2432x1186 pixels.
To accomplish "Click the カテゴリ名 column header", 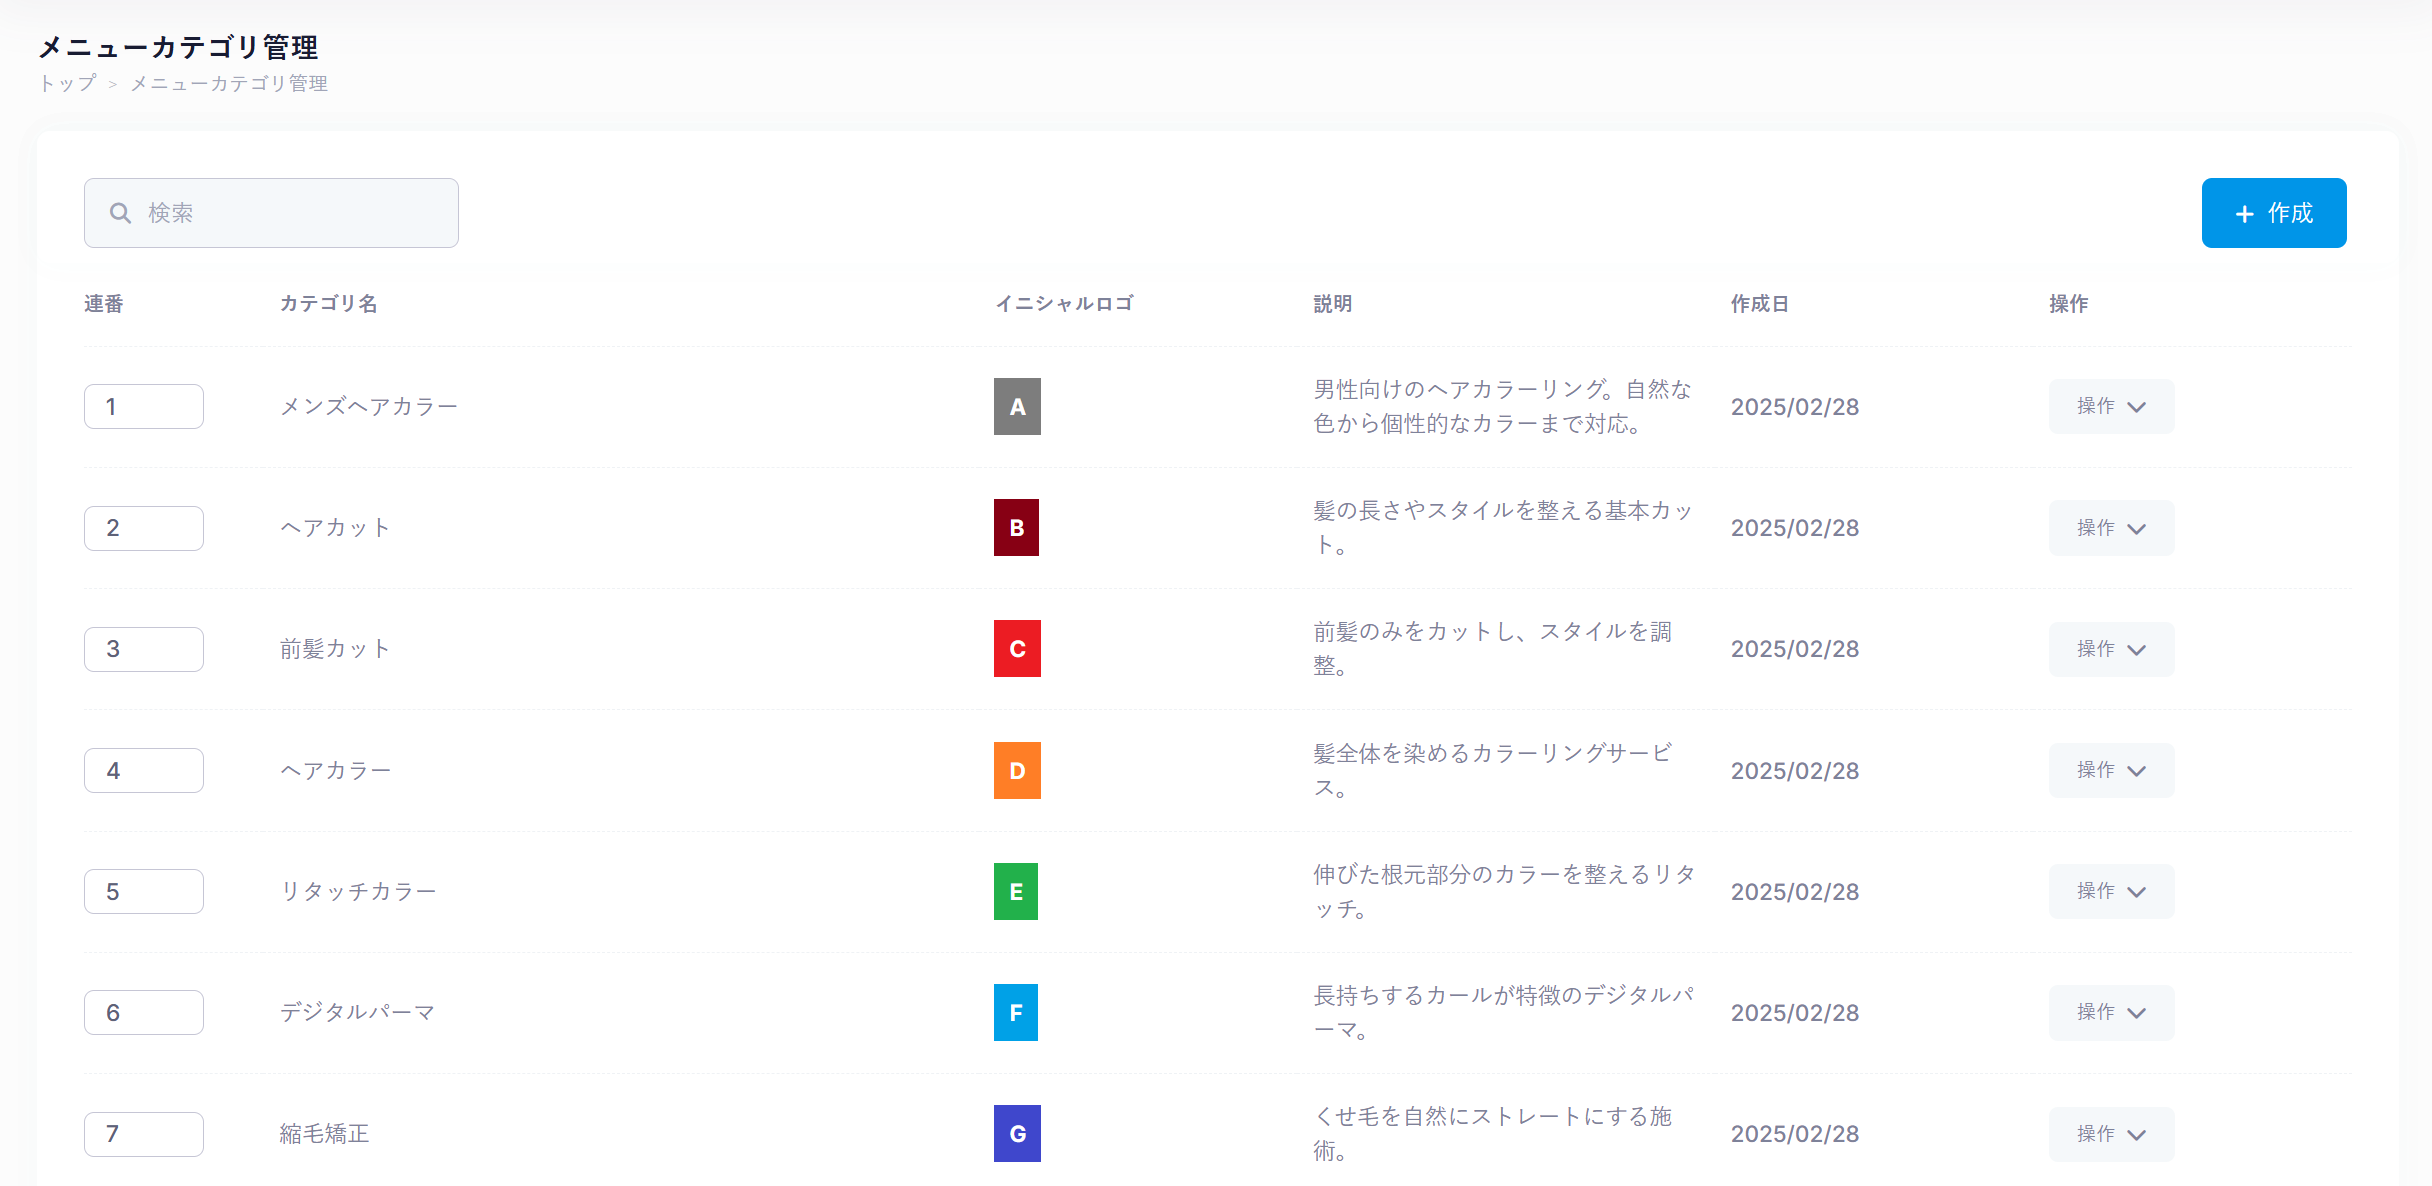I will point(328,304).
